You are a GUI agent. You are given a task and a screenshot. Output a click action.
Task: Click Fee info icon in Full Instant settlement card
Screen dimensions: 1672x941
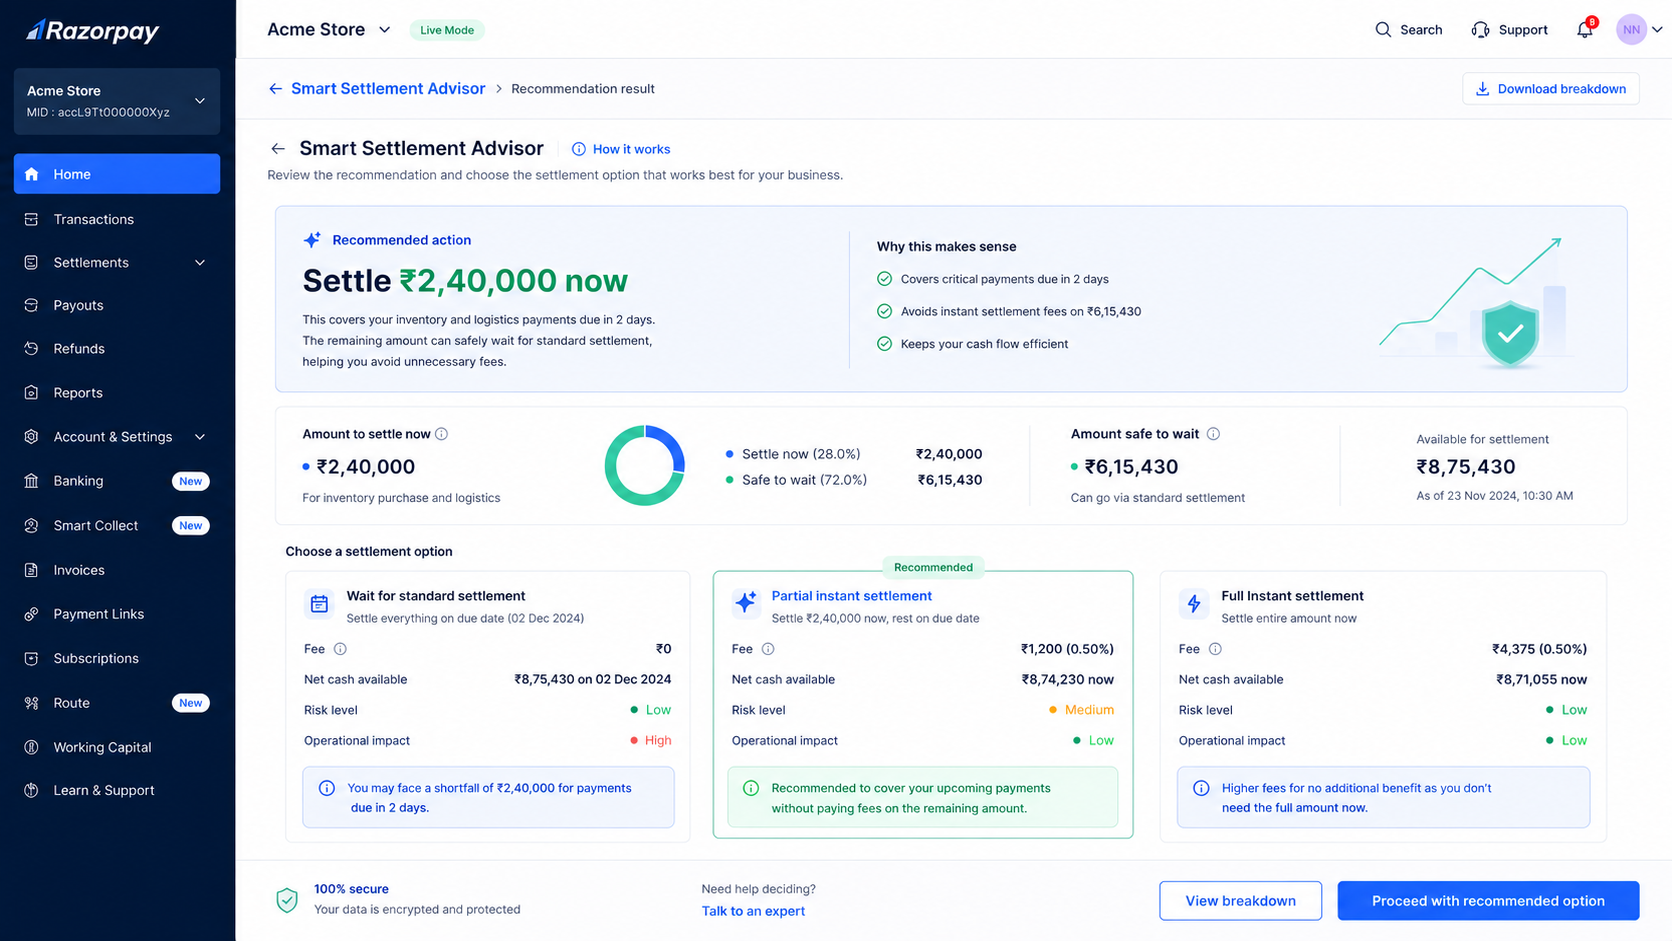pyautogui.click(x=1215, y=649)
